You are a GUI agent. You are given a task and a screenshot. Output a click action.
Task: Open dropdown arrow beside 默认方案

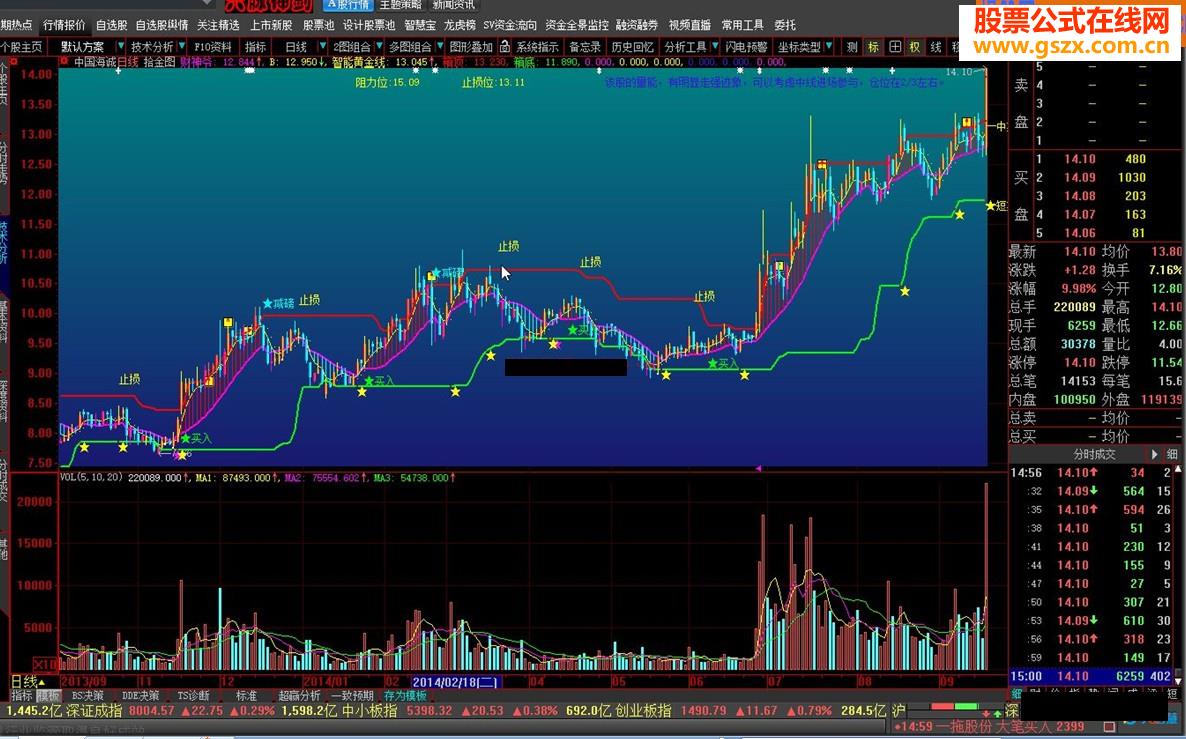click(x=120, y=47)
